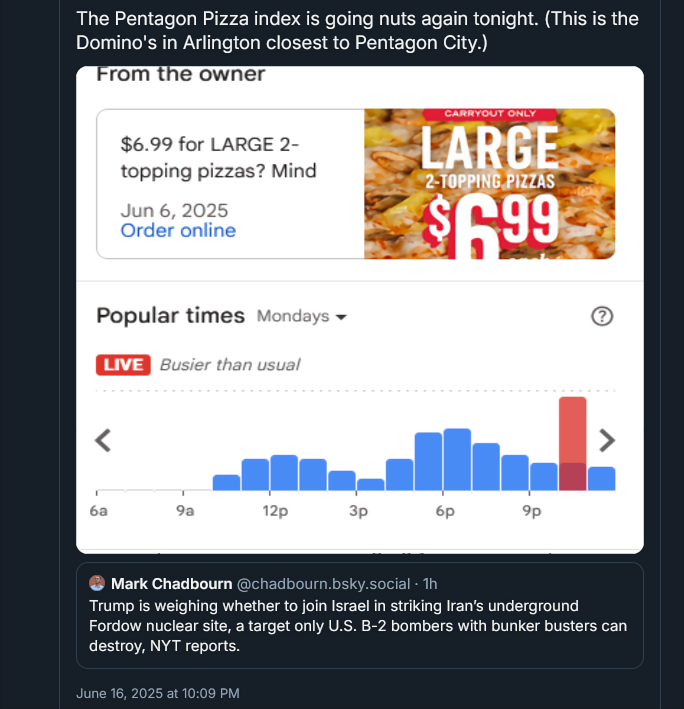Click the Popular times help question mark icon

tap(602, 316)
